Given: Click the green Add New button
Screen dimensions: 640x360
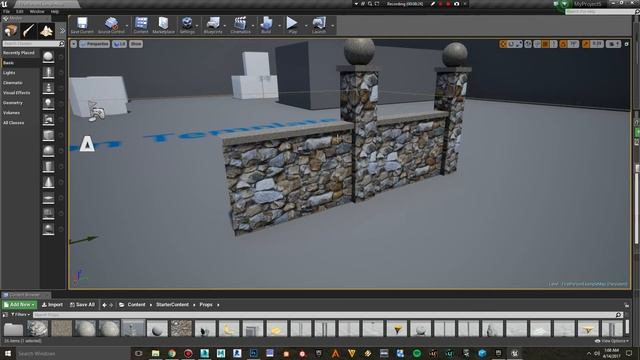Looking at the screenshot, I should point(19,304).
